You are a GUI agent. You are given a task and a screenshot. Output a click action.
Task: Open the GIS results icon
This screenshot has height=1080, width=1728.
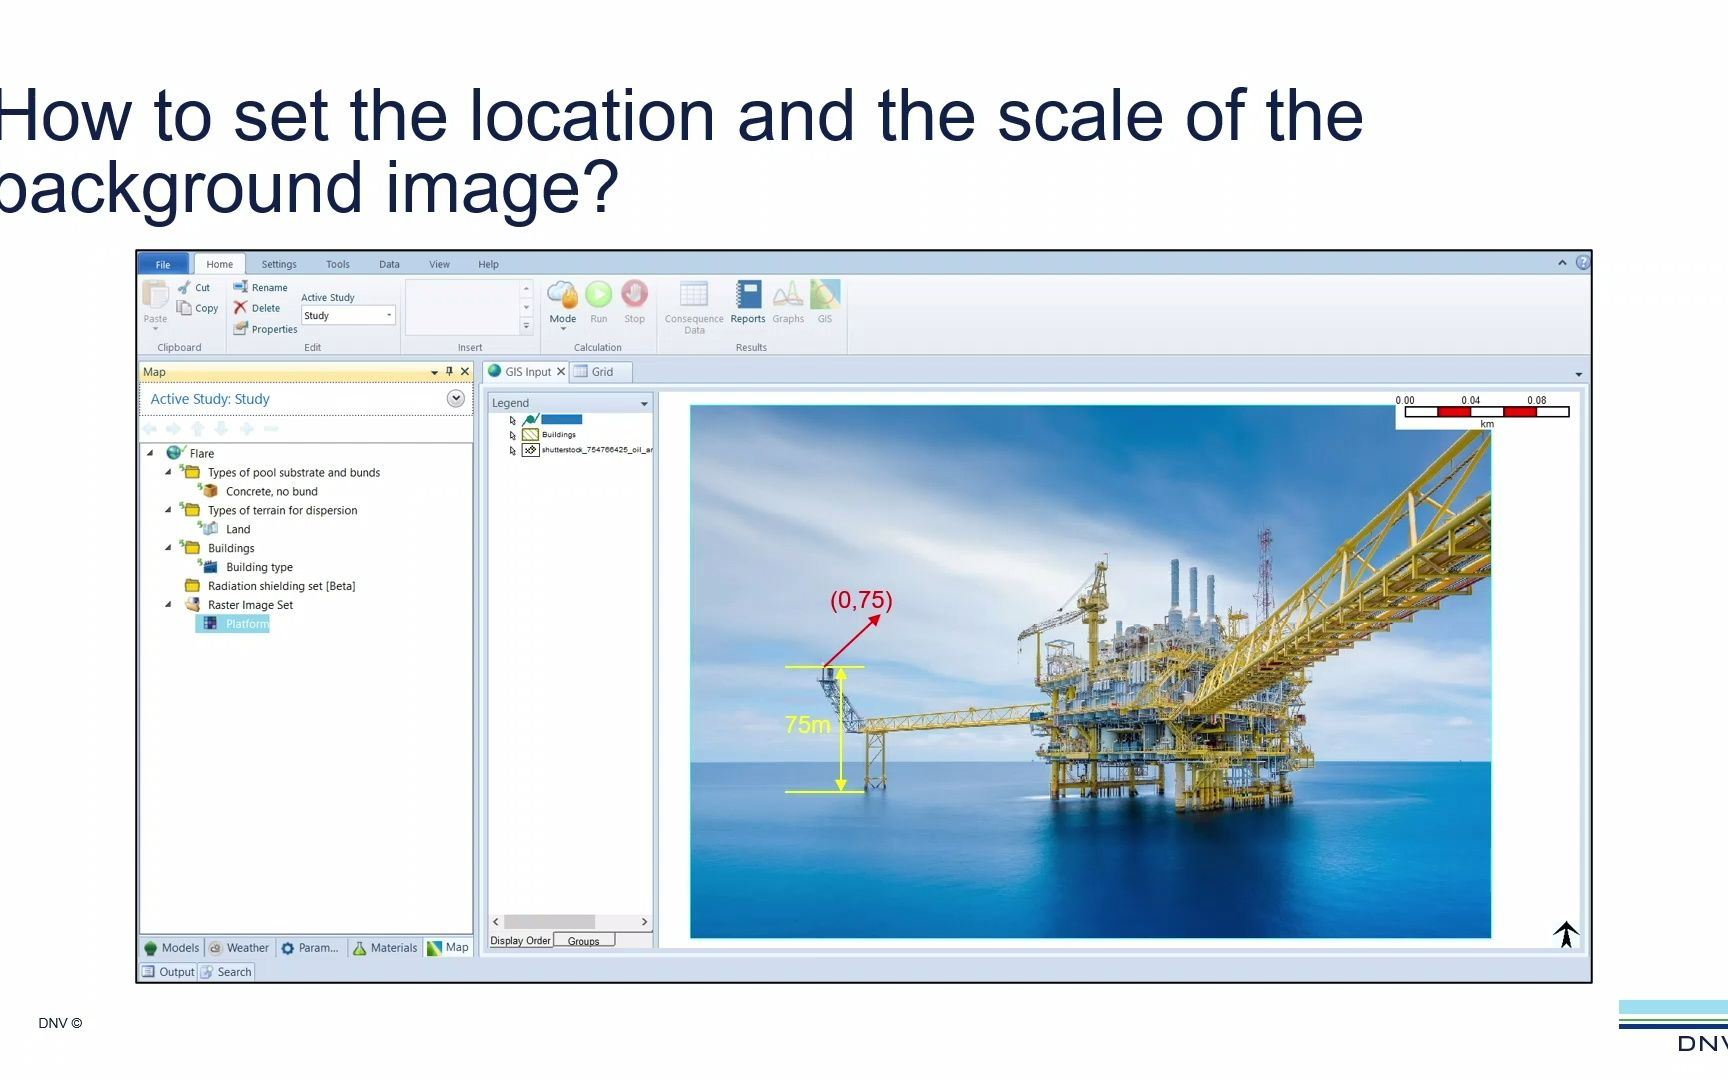click(x=825, y=294)
